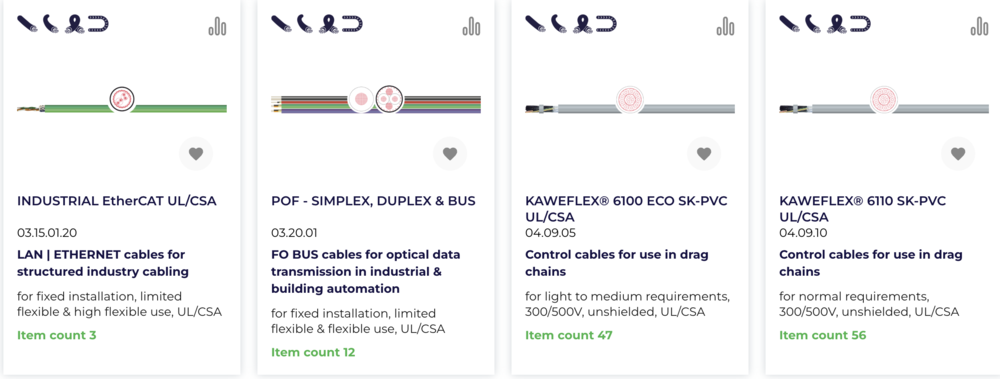Click compare icon on KAWEFLEX 6100 ECO card

coord(726,26)
